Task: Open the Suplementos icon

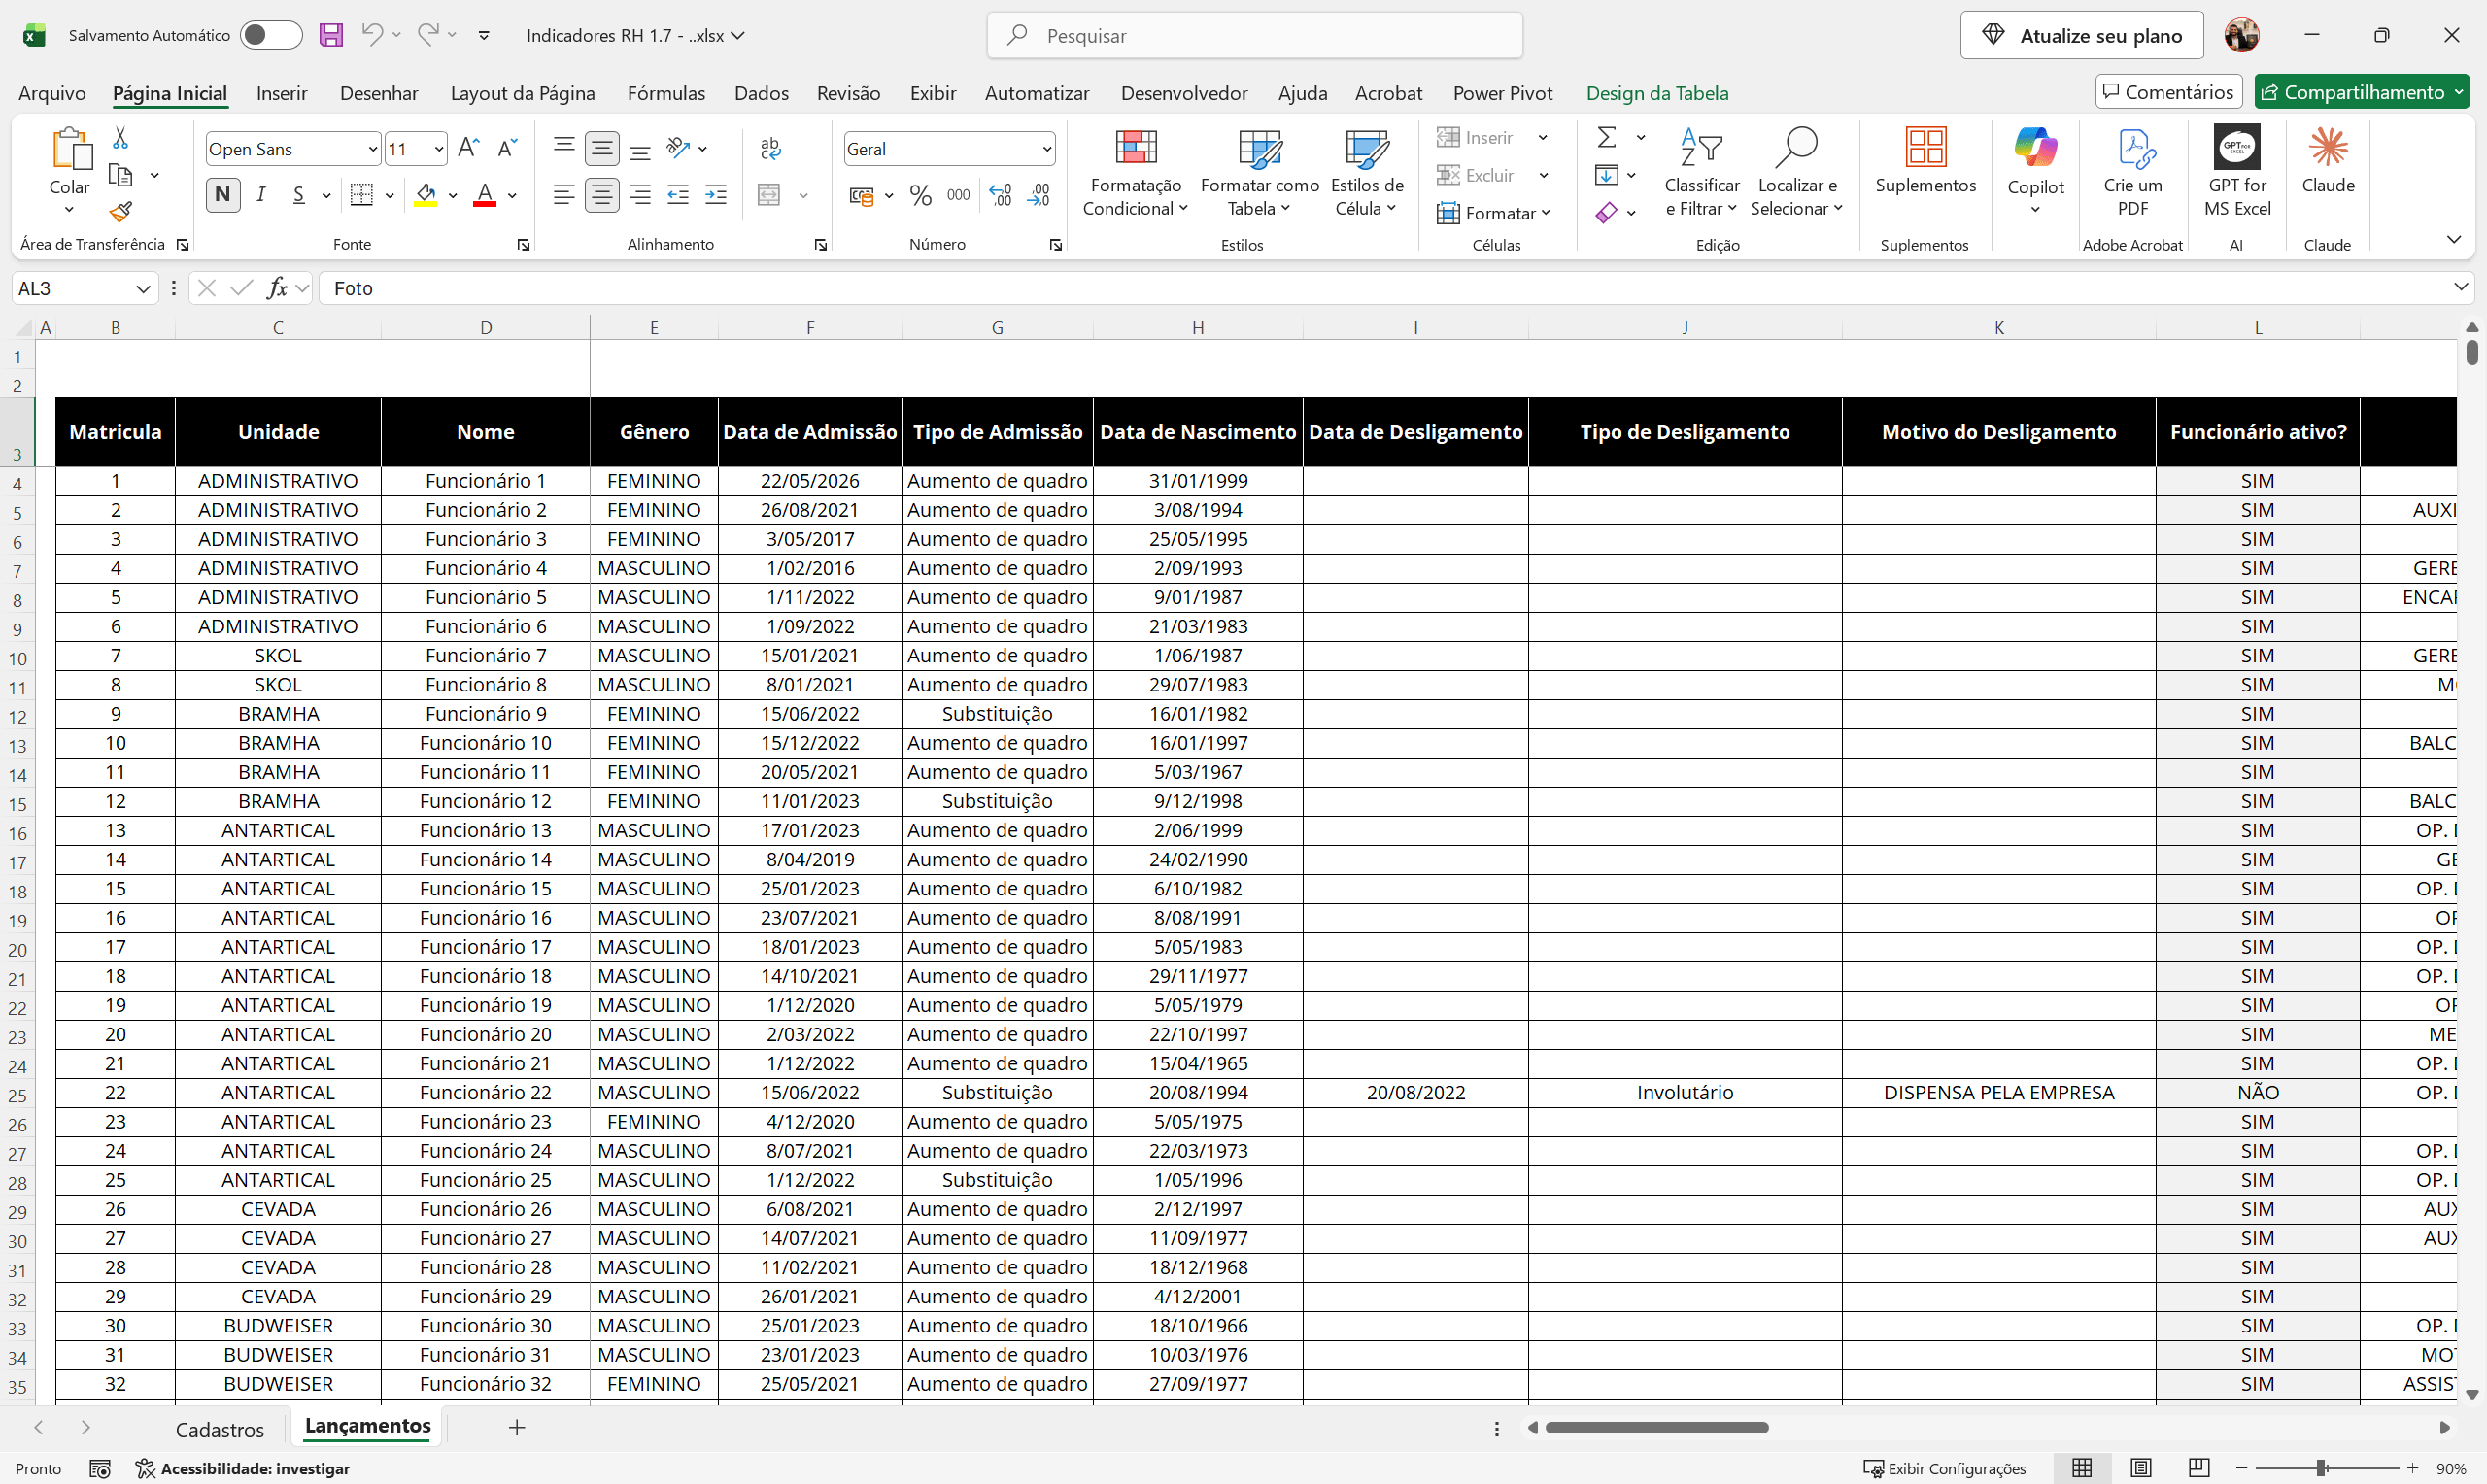Action: click(x=1925, y=148)
